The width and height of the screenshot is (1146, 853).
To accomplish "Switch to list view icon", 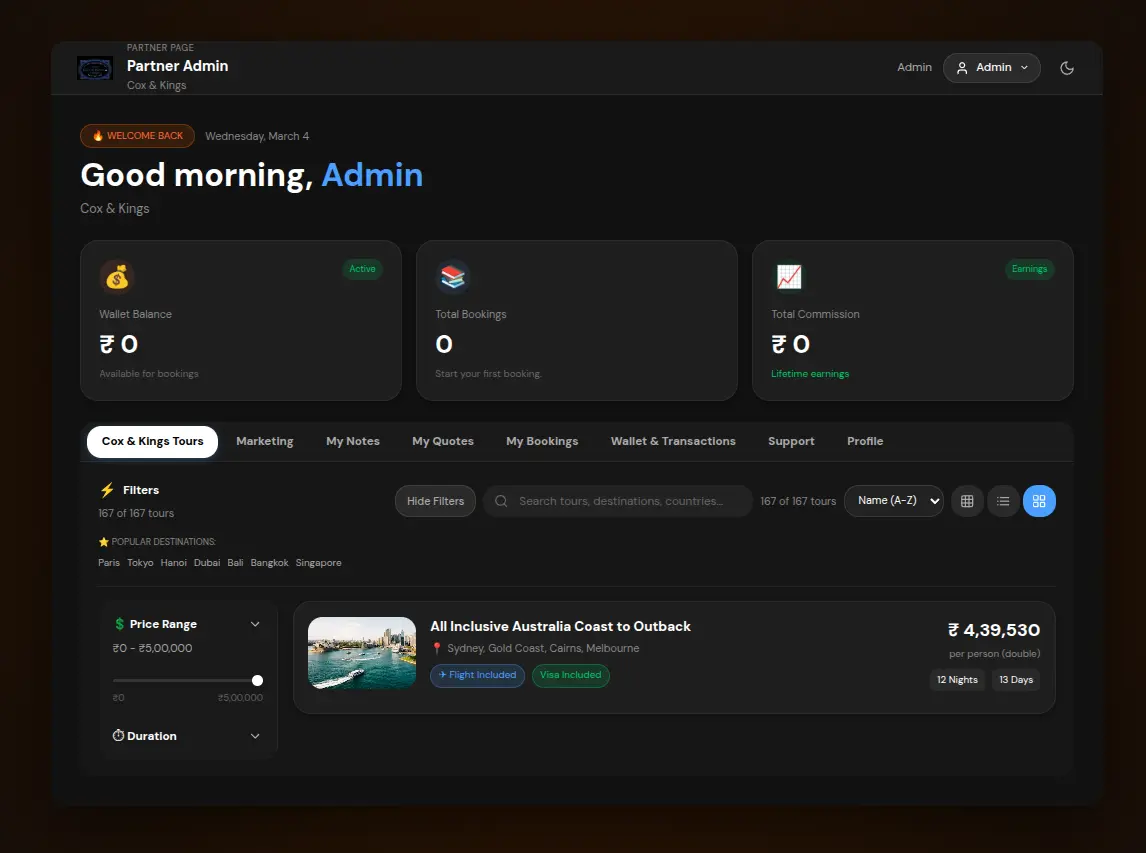I will [1003, 501].
